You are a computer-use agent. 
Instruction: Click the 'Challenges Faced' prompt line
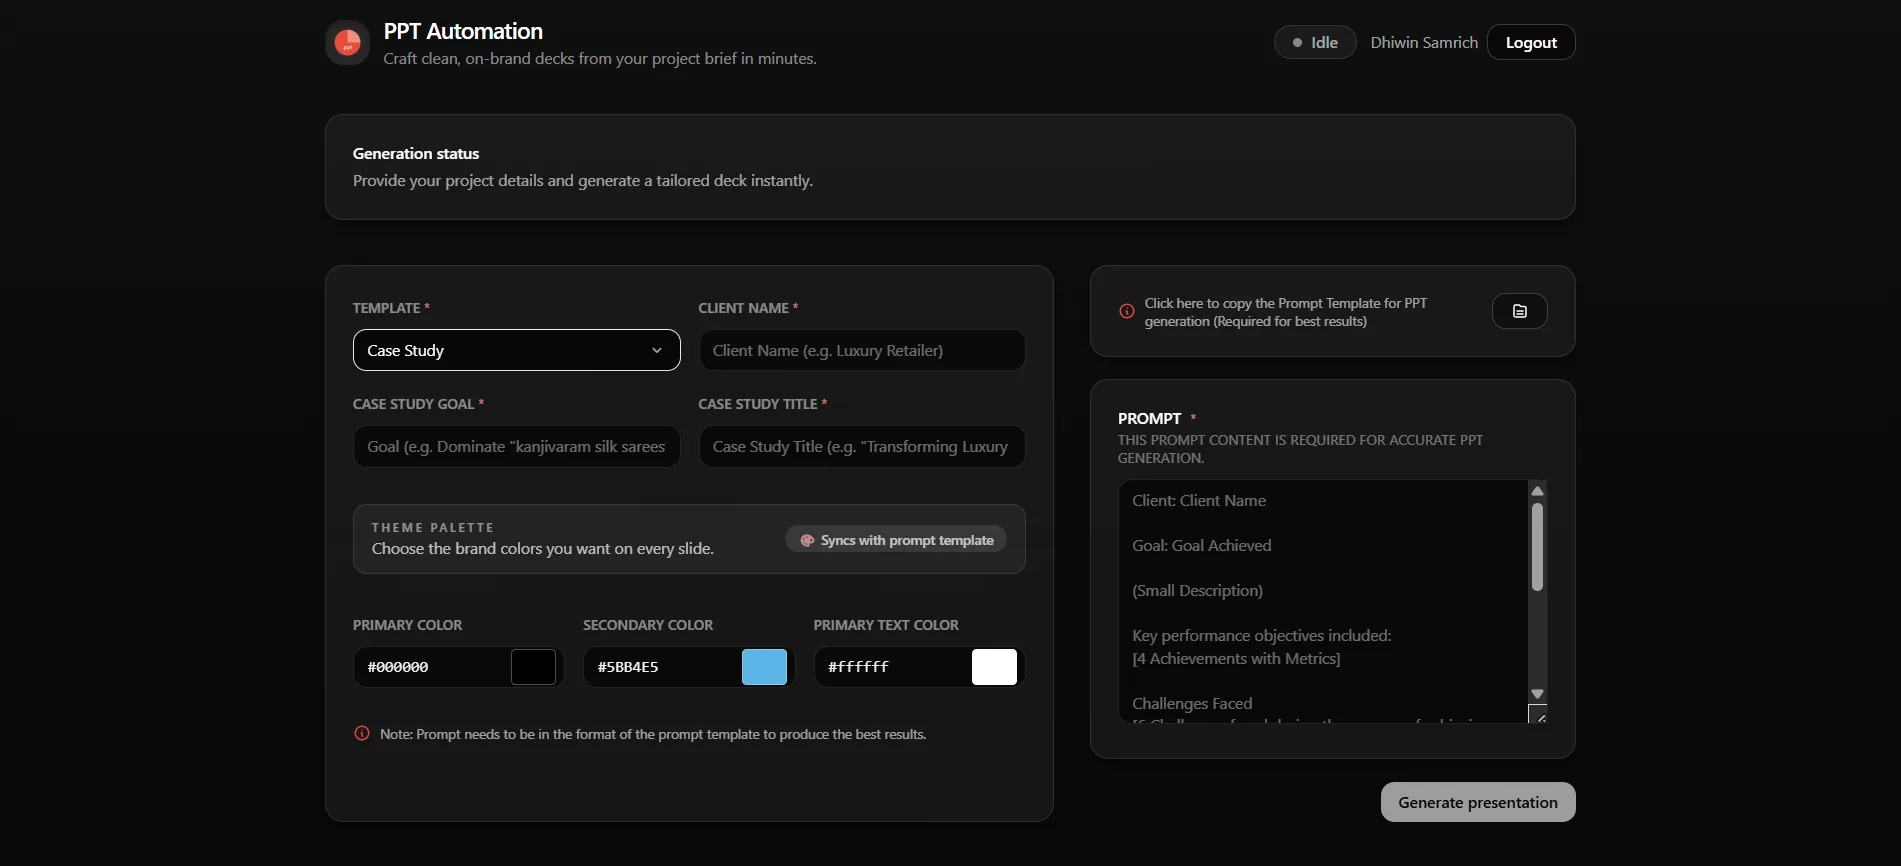1192,703
